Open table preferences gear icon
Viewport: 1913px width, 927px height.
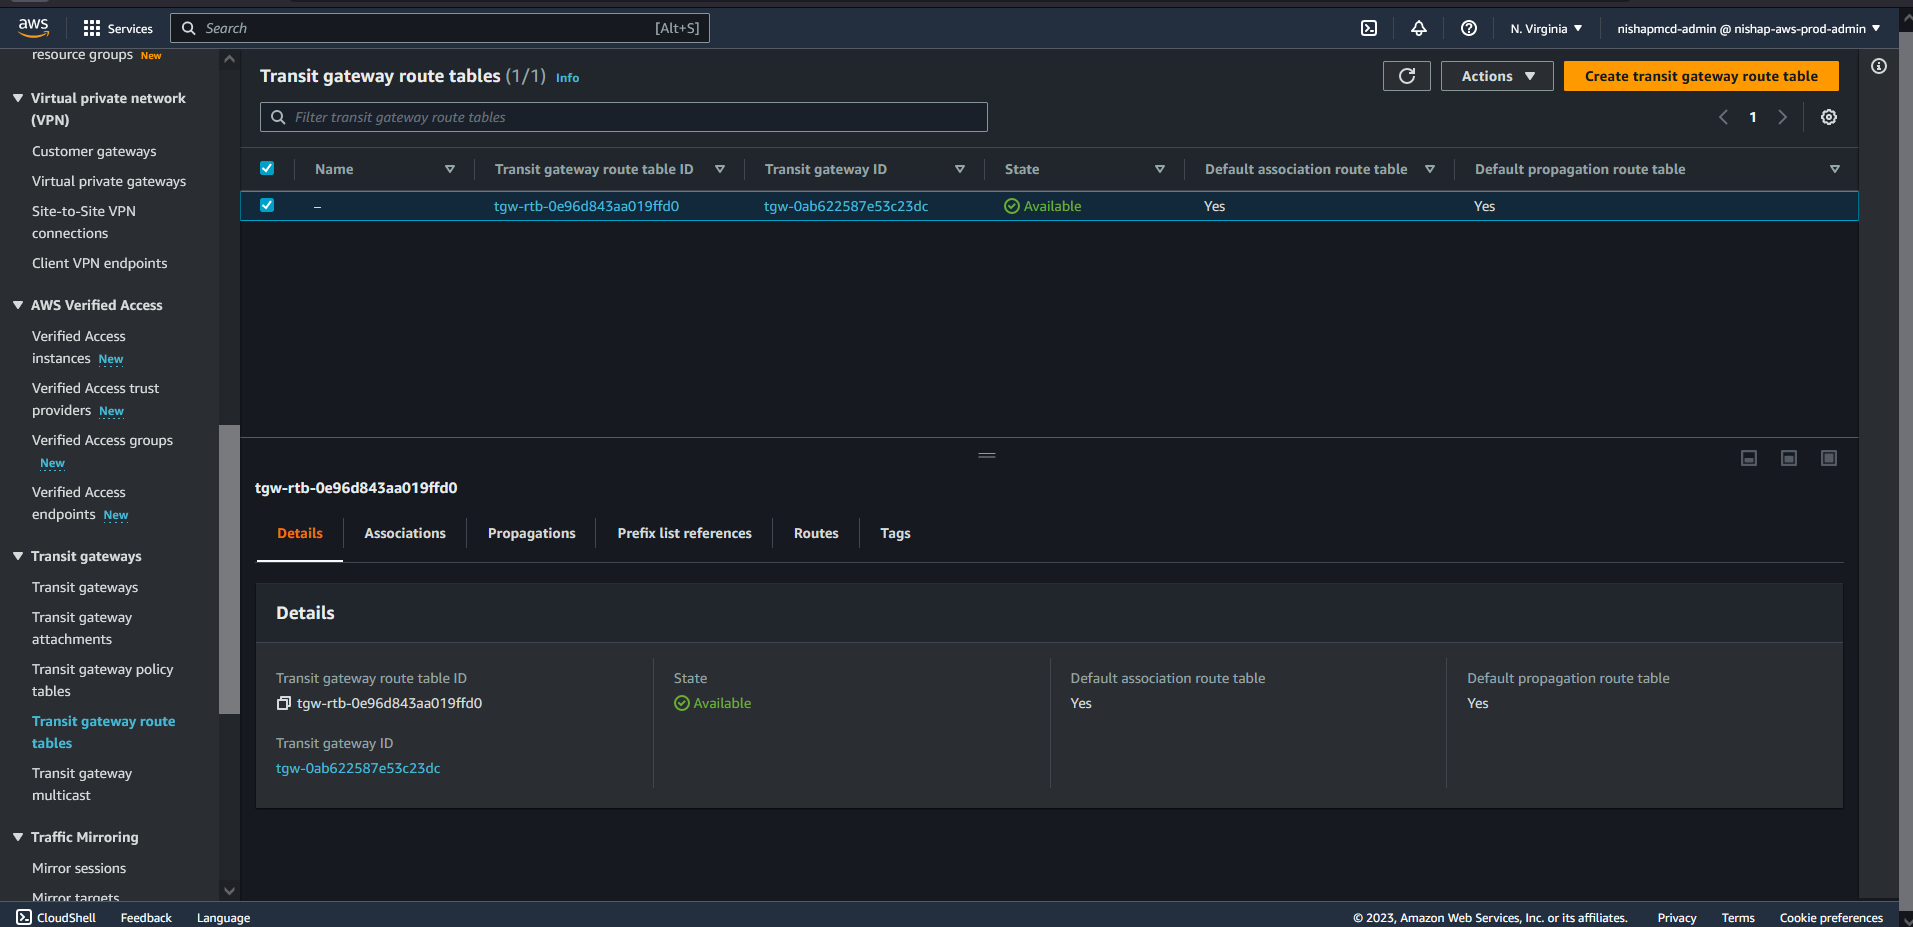click(x=1828, y=117)
